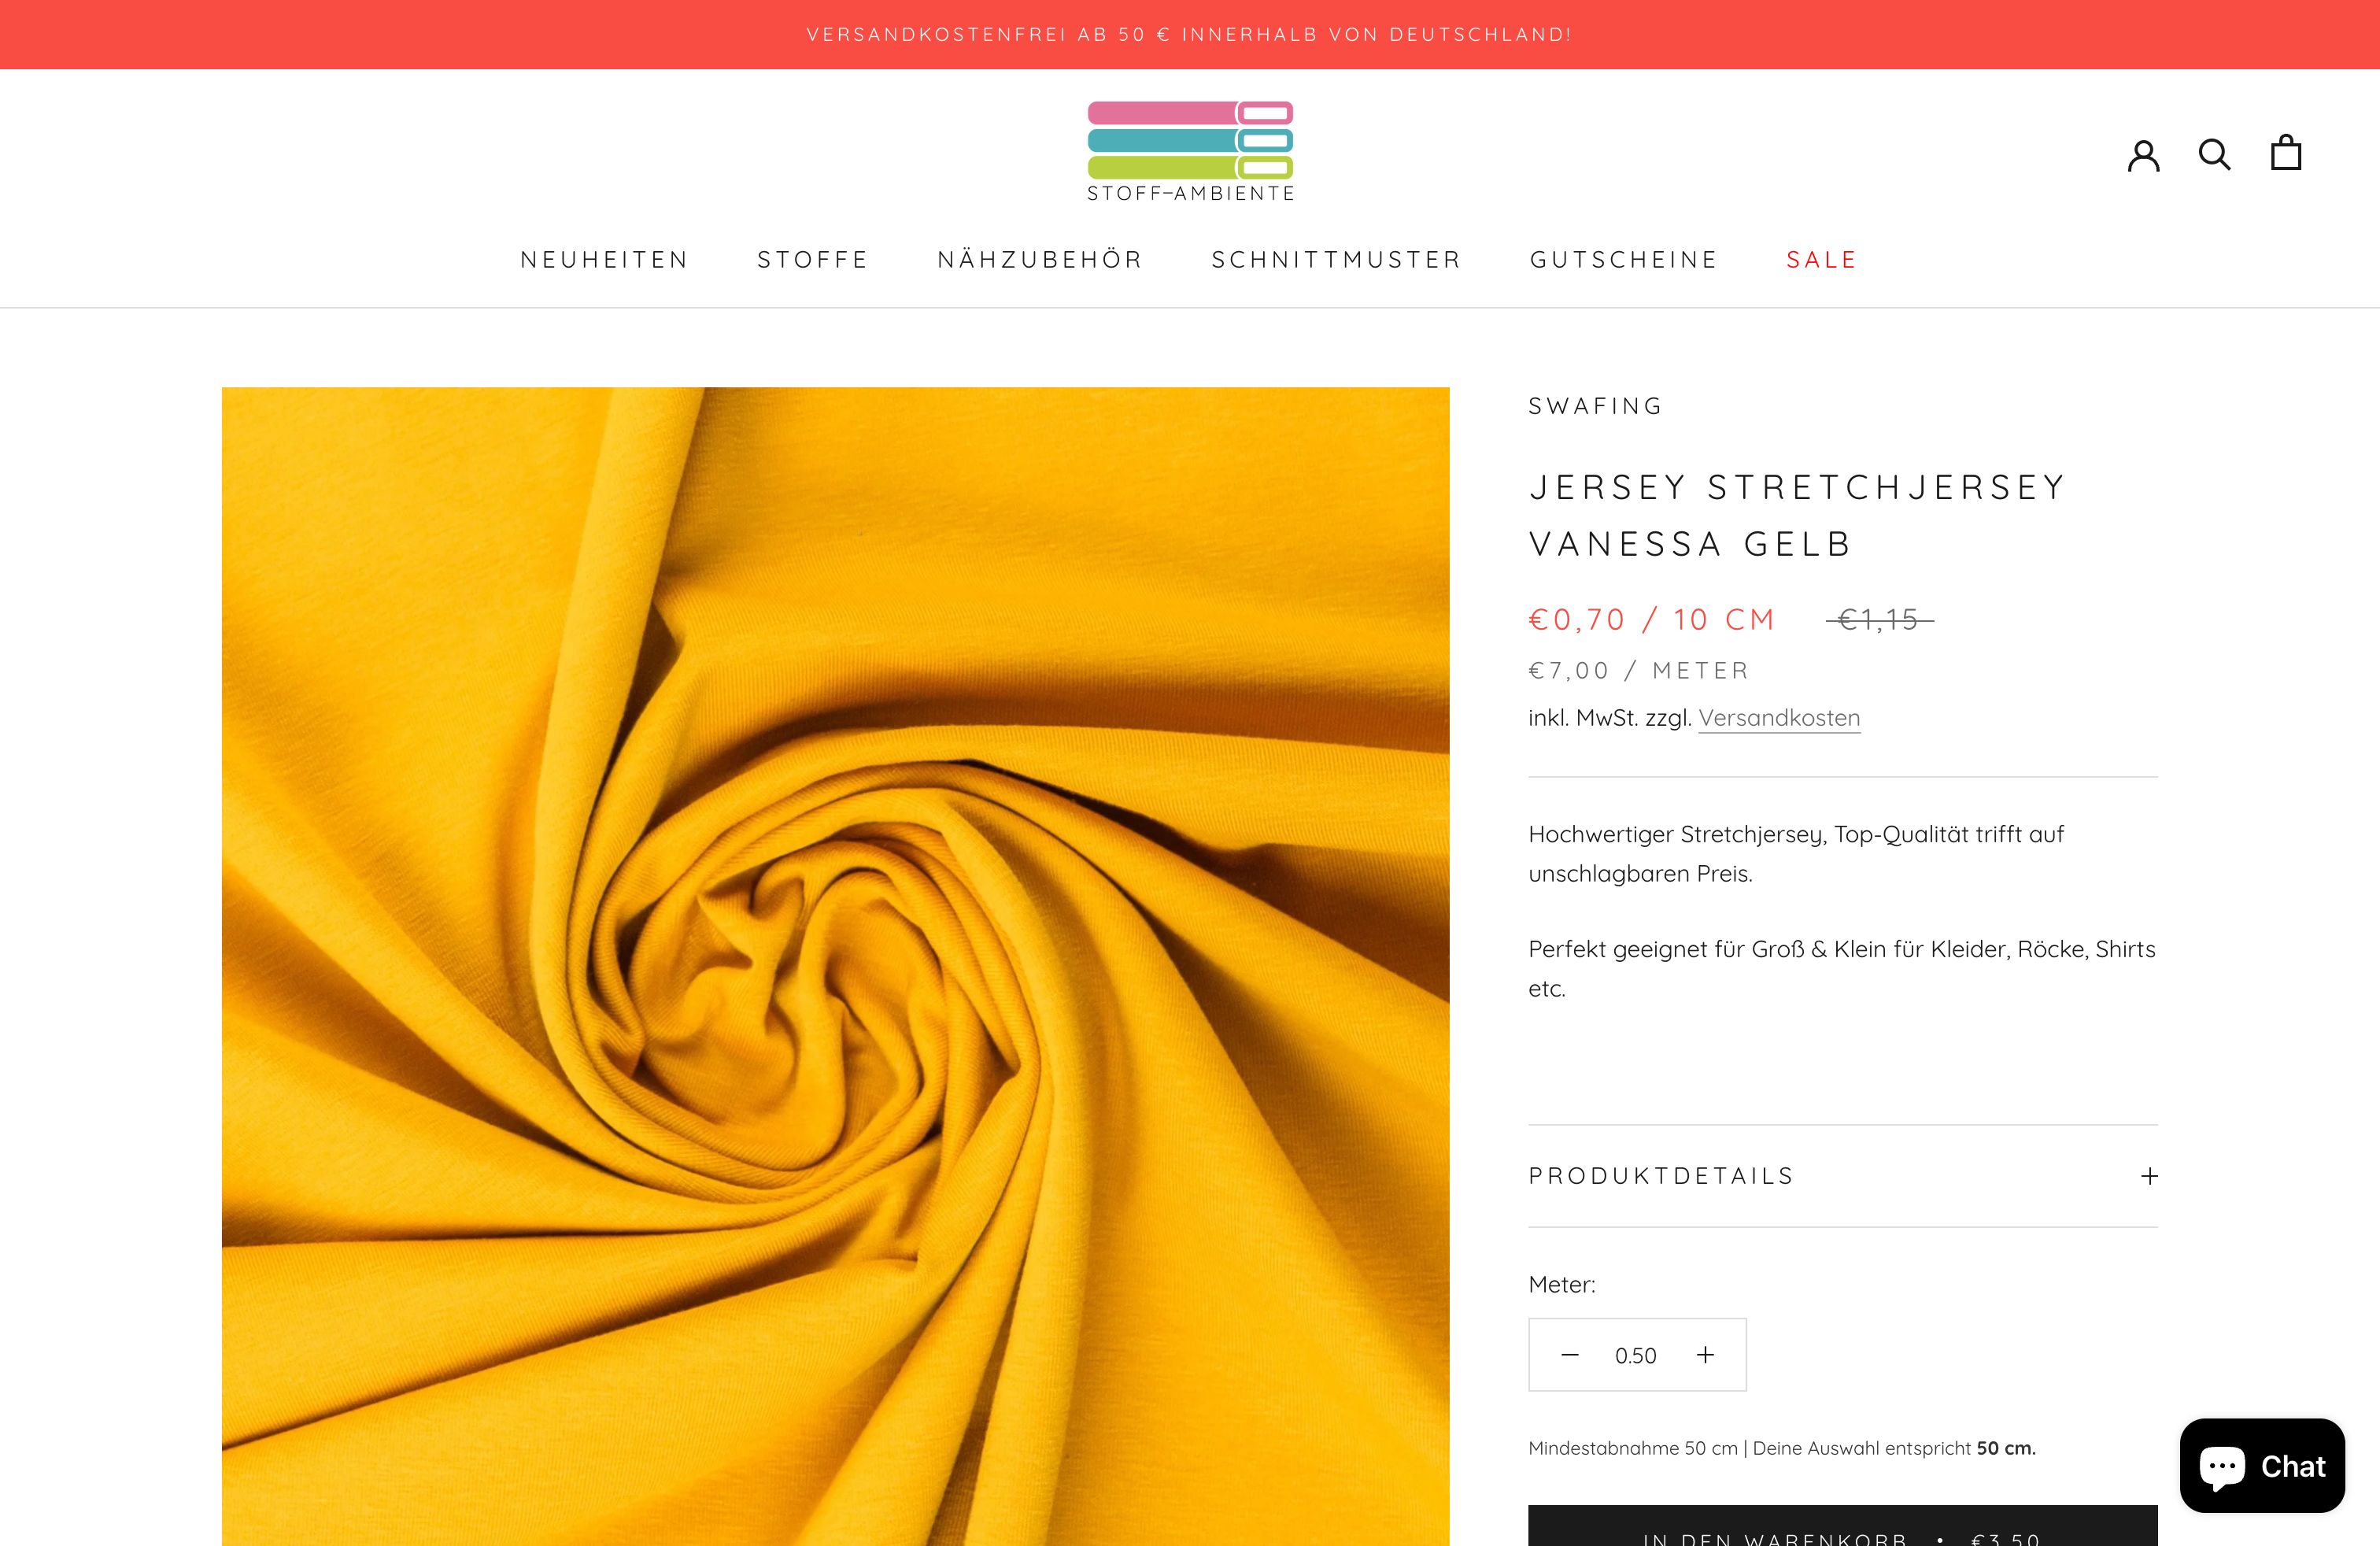Open the user account icon
The image size is (2380, 1546).
2143,155
